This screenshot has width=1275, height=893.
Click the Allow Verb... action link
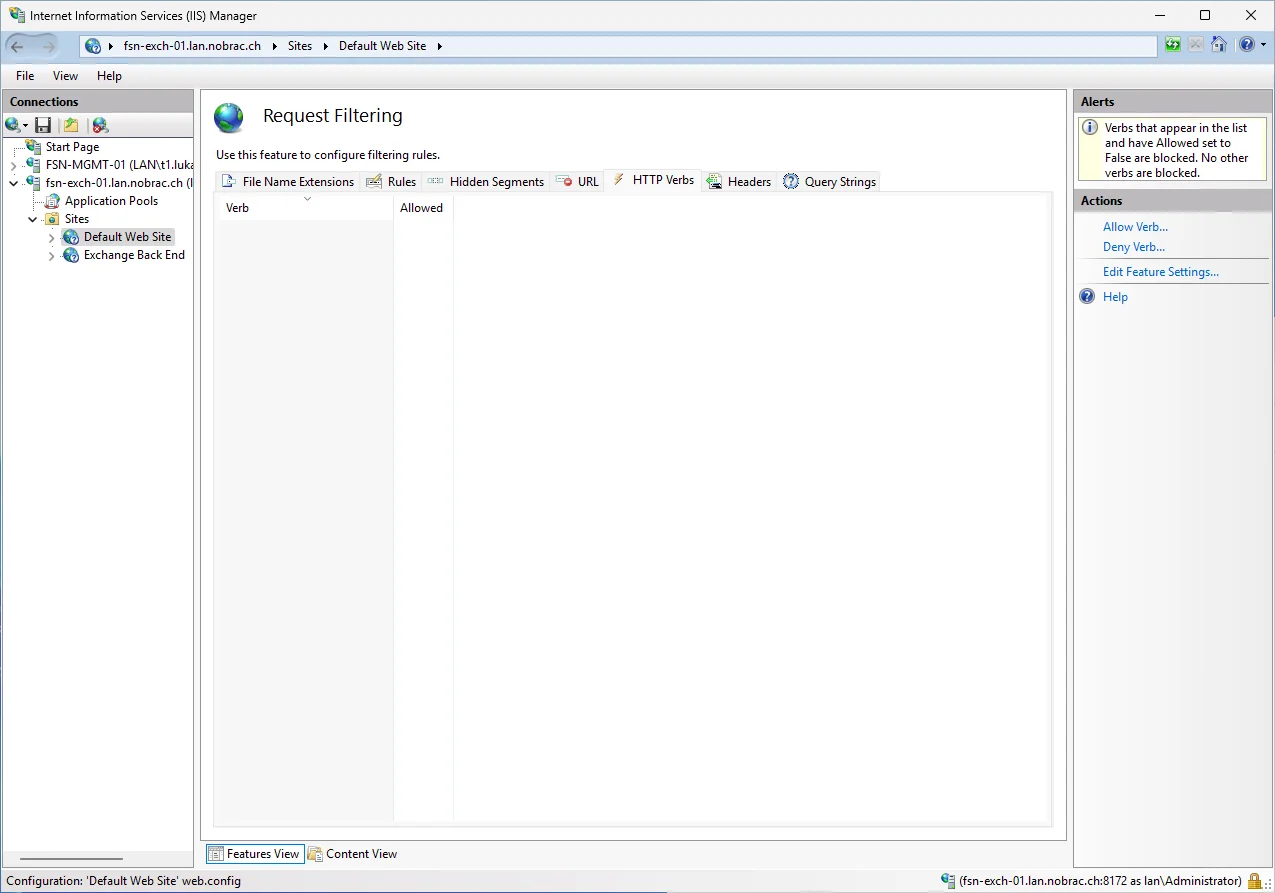click(x=1135, y=227)
